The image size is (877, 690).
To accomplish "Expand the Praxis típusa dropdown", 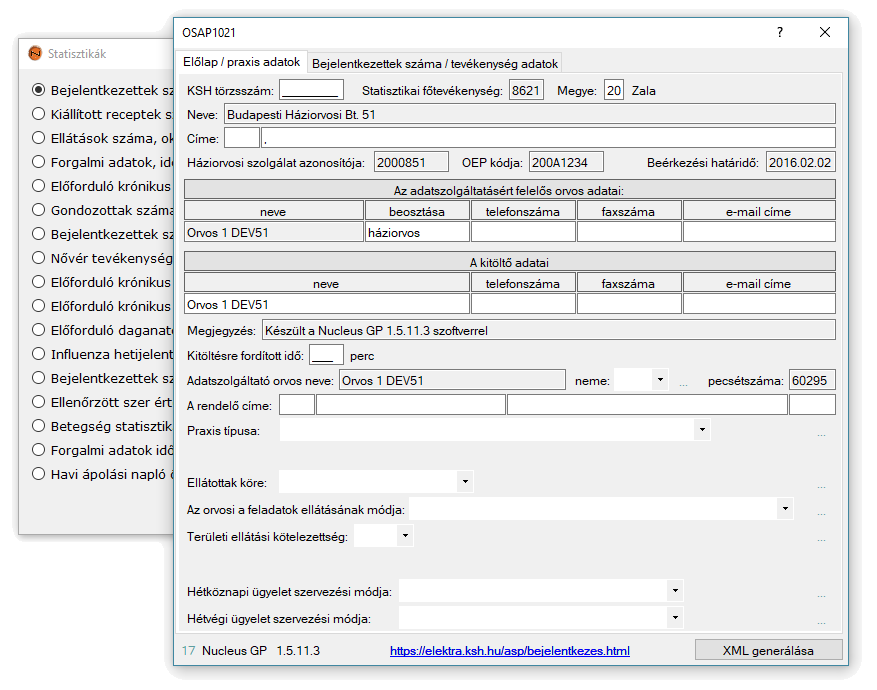I will click(702, 430).
